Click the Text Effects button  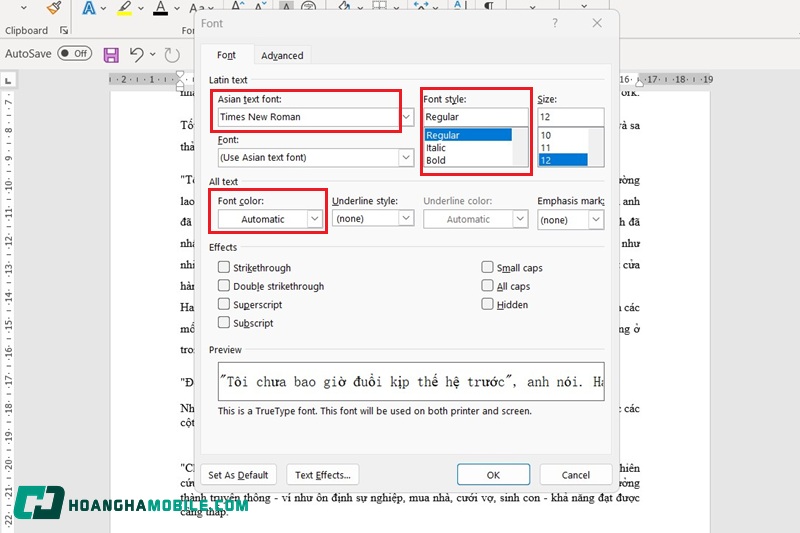(322, 475)
